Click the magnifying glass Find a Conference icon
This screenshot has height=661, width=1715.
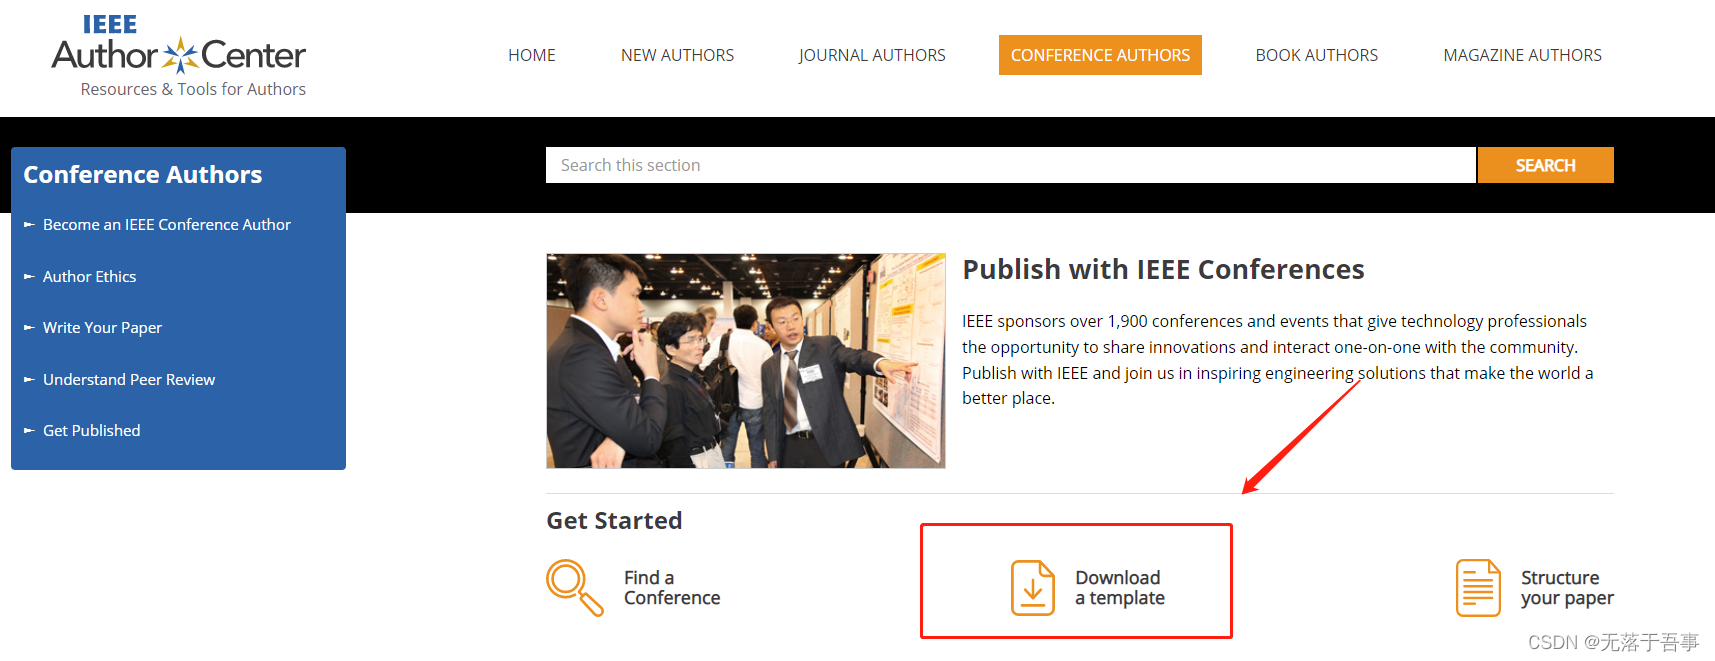575,588
